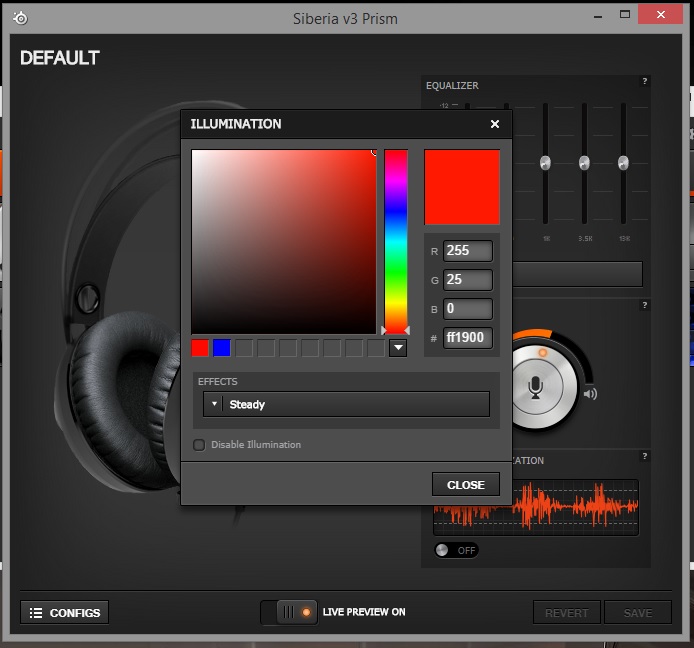Check the Disable Illumination checkbox
This screenshot has width=694, height=648.
[199, 445]
